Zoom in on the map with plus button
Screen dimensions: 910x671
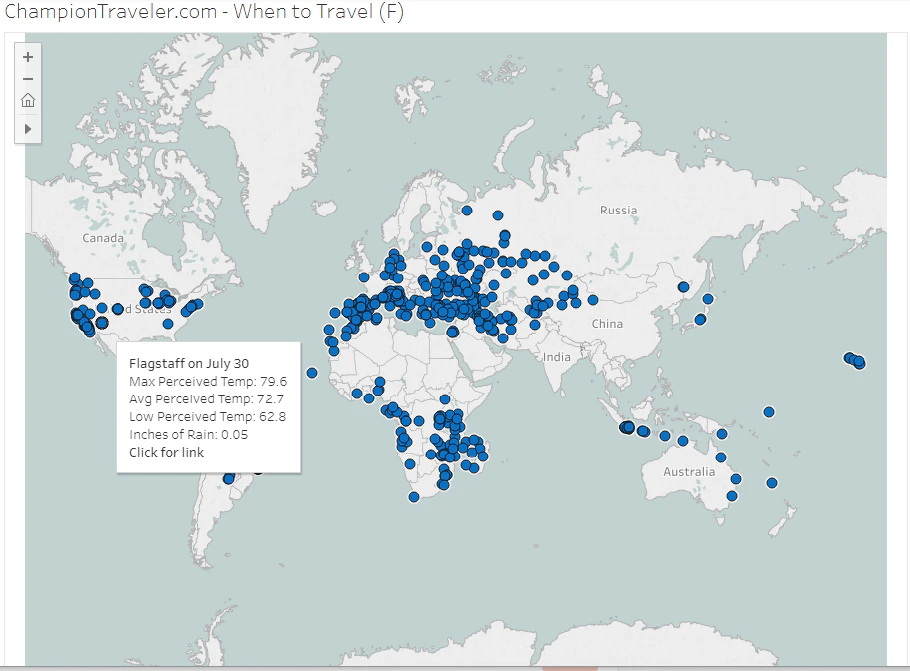click(28, 57)
